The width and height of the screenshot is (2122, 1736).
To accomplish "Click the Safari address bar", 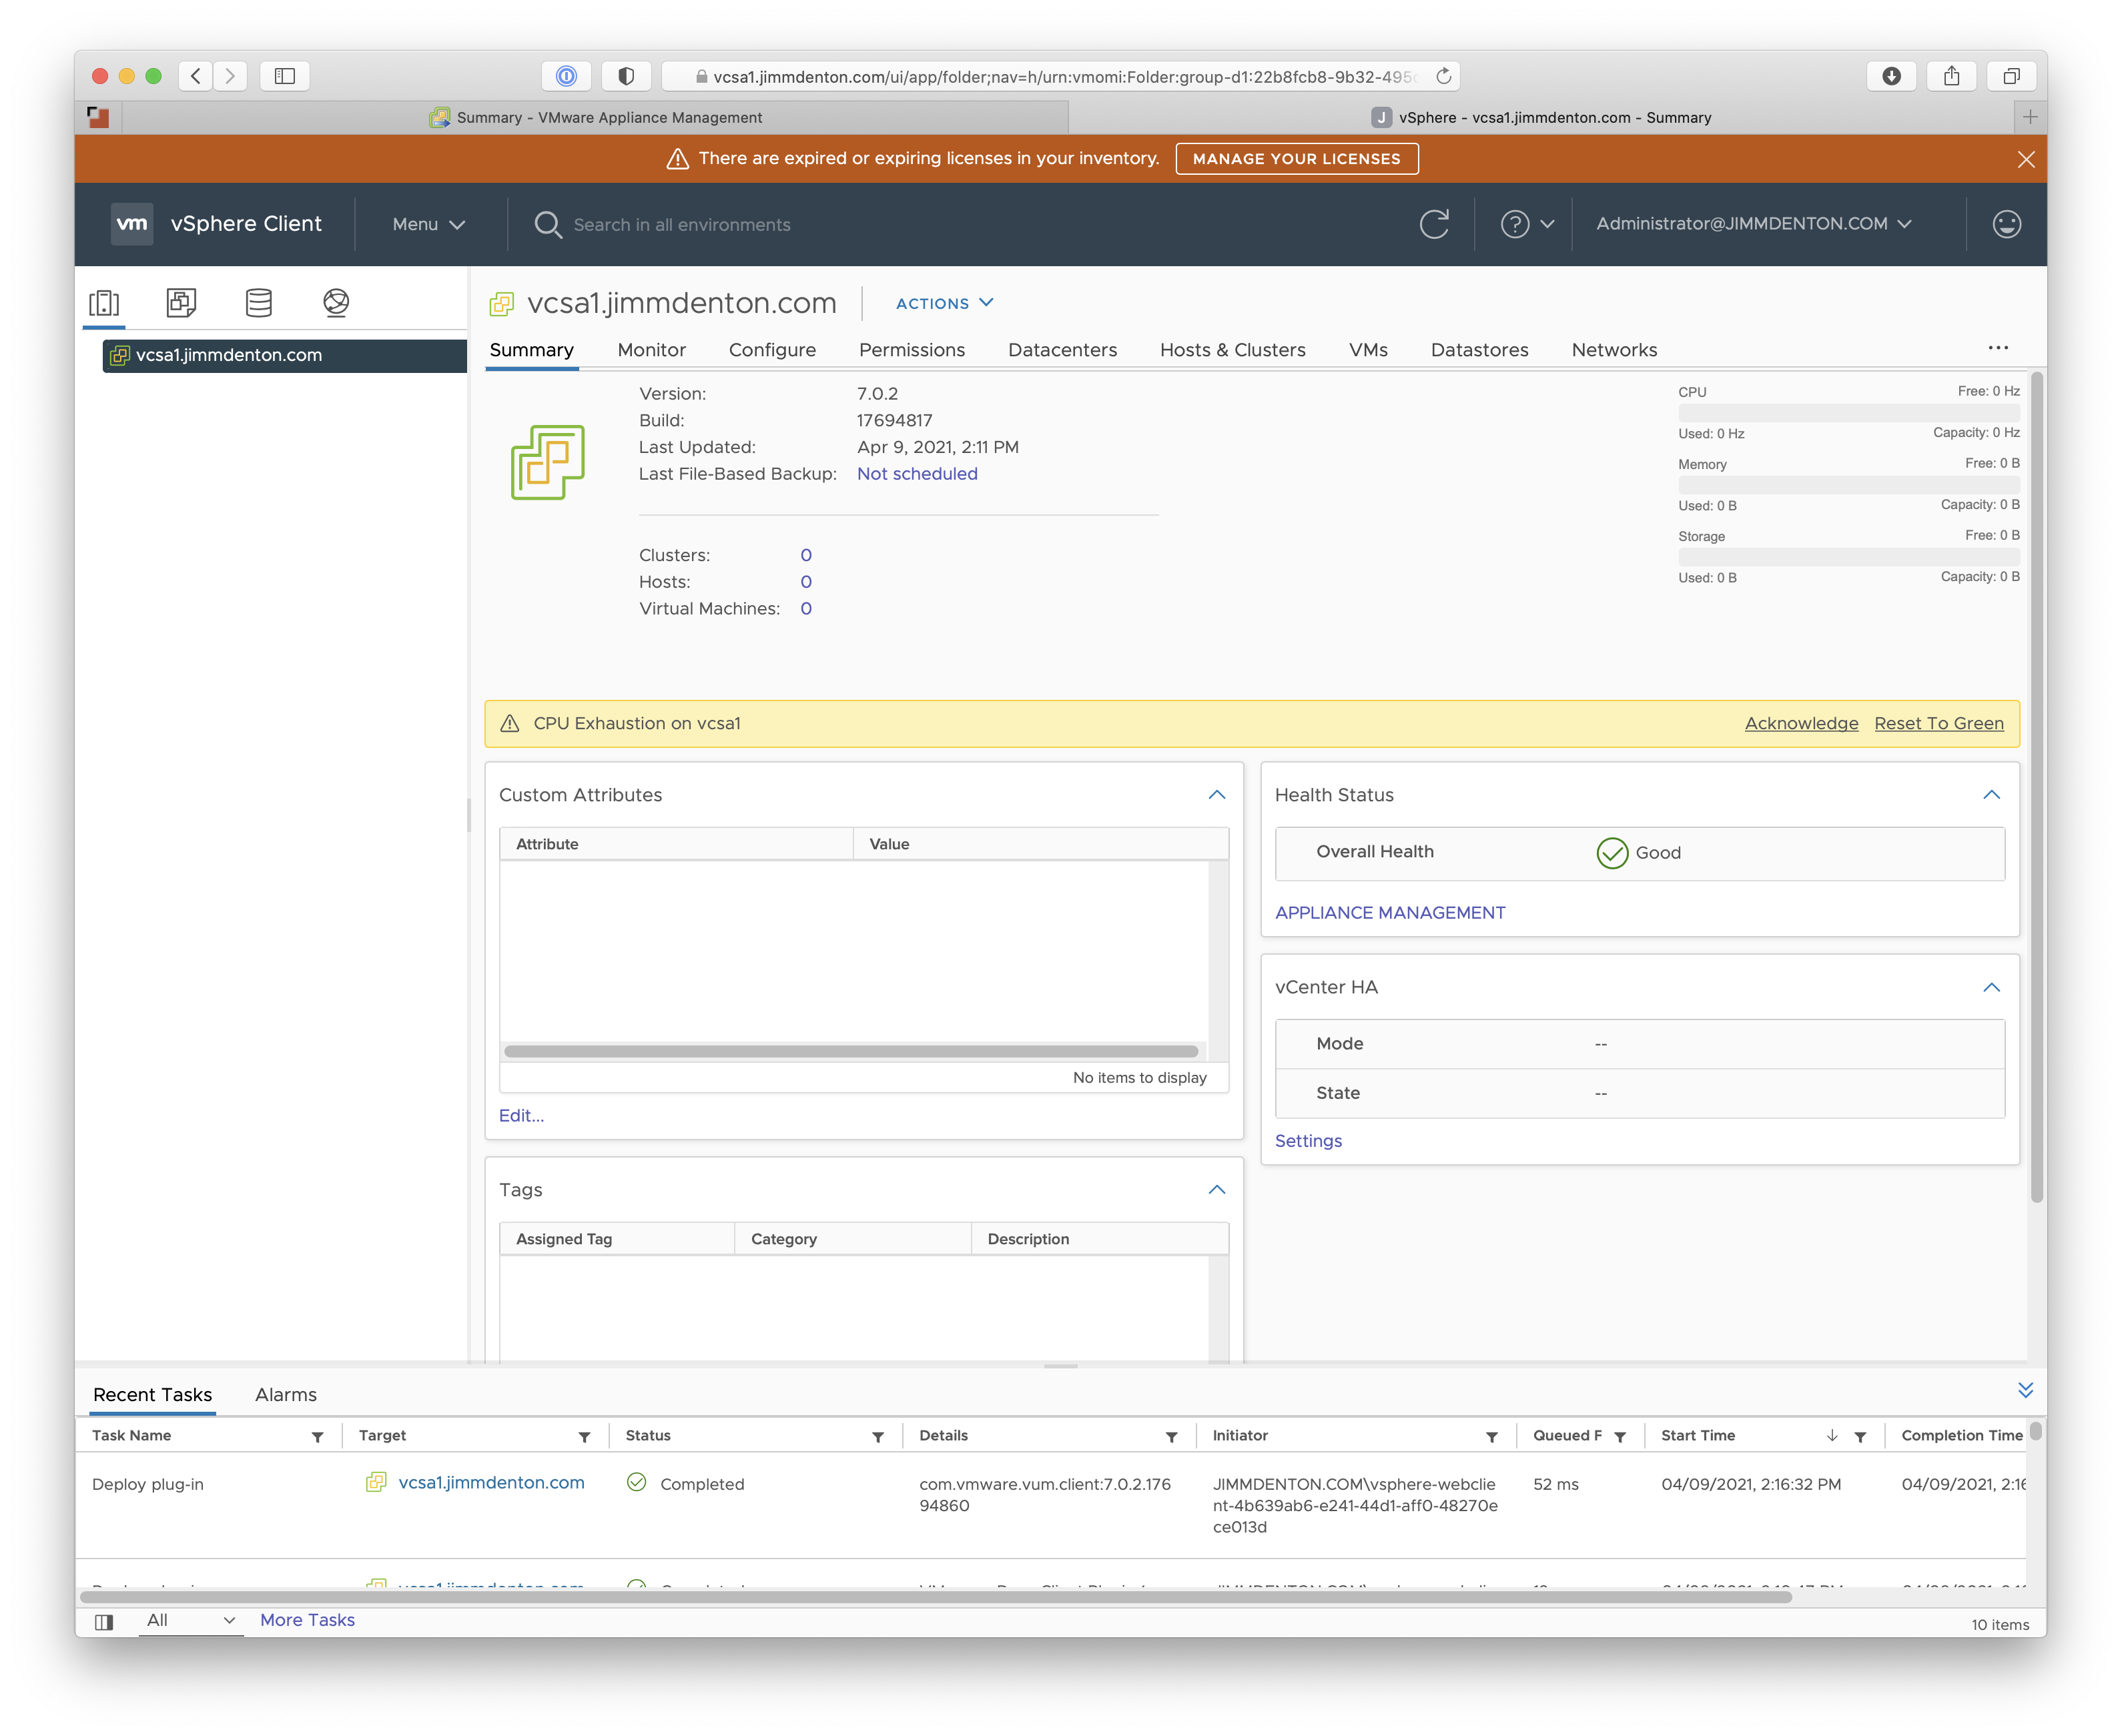I will tap(1062, 76).
